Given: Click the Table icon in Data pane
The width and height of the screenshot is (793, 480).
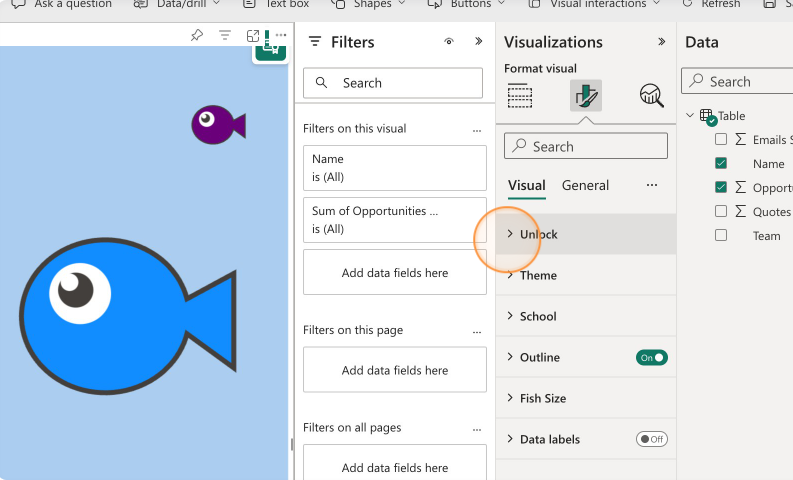Looking at the screenshot, I should [x=708, y=116].
